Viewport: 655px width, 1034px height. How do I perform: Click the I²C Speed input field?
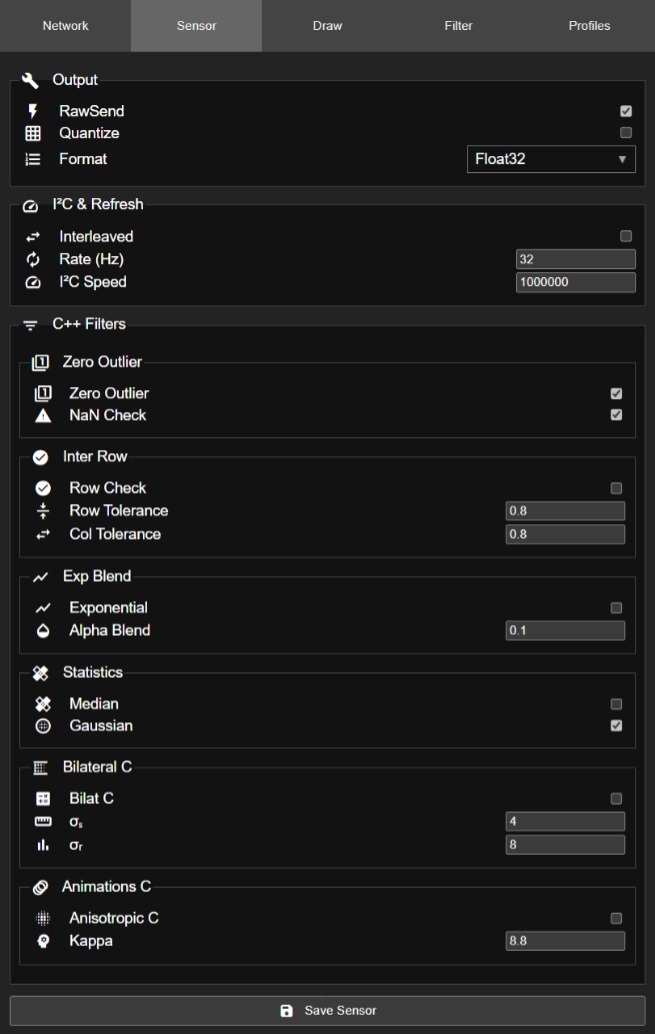click(575, 283)
